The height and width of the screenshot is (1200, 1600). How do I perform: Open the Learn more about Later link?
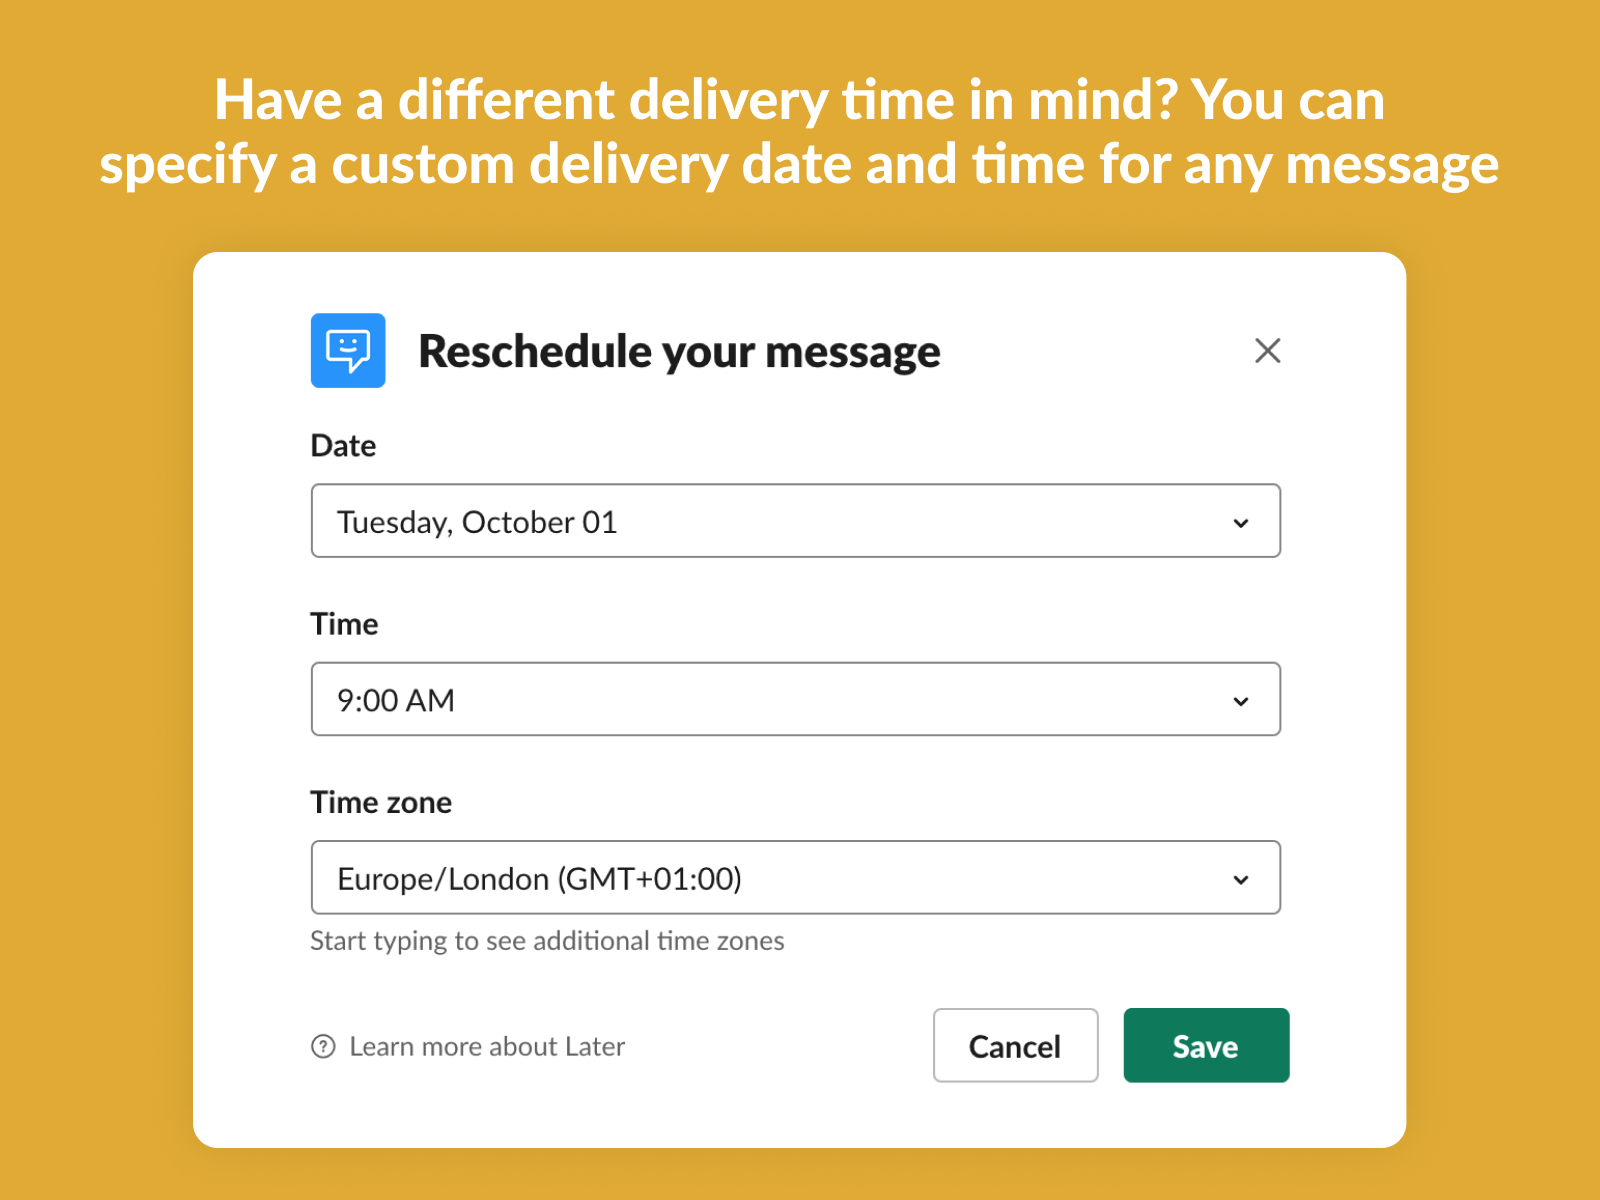[x=487, y=1046]
